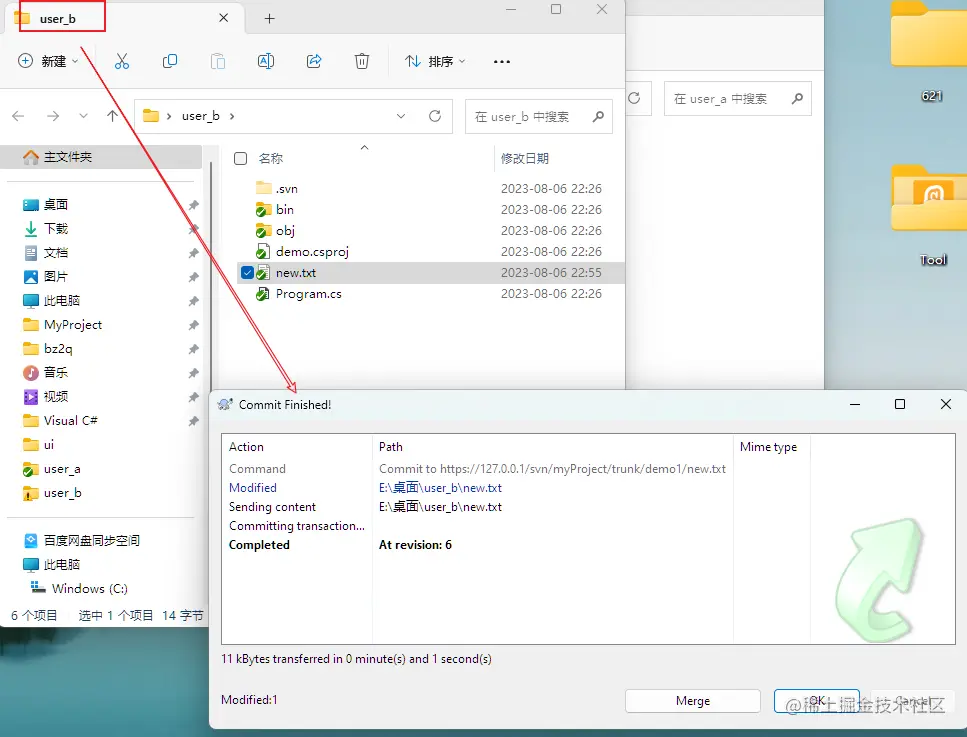Toggle the select-all checkbox beside 名称
Image resolution: width=967 pixels, height=737 pixels.
pos(241,159)
